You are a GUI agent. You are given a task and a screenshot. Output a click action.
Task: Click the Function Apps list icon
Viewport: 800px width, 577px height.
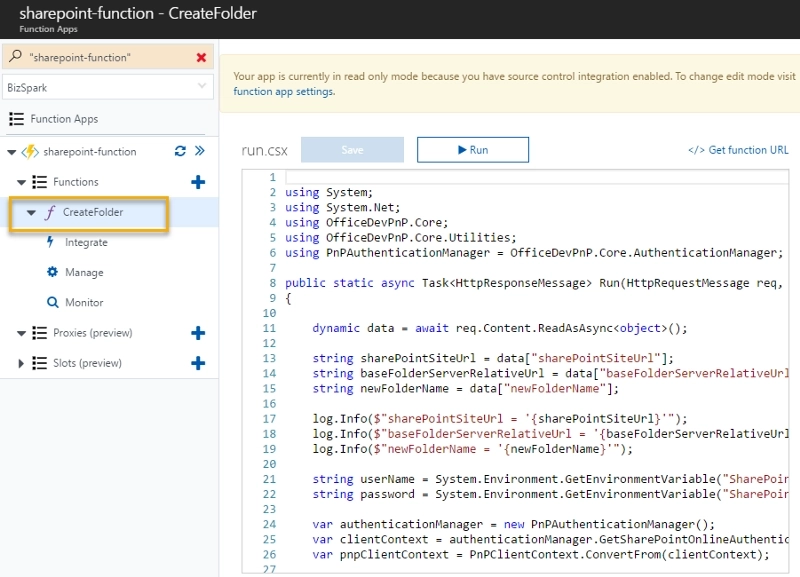click(x=16, y=119)
